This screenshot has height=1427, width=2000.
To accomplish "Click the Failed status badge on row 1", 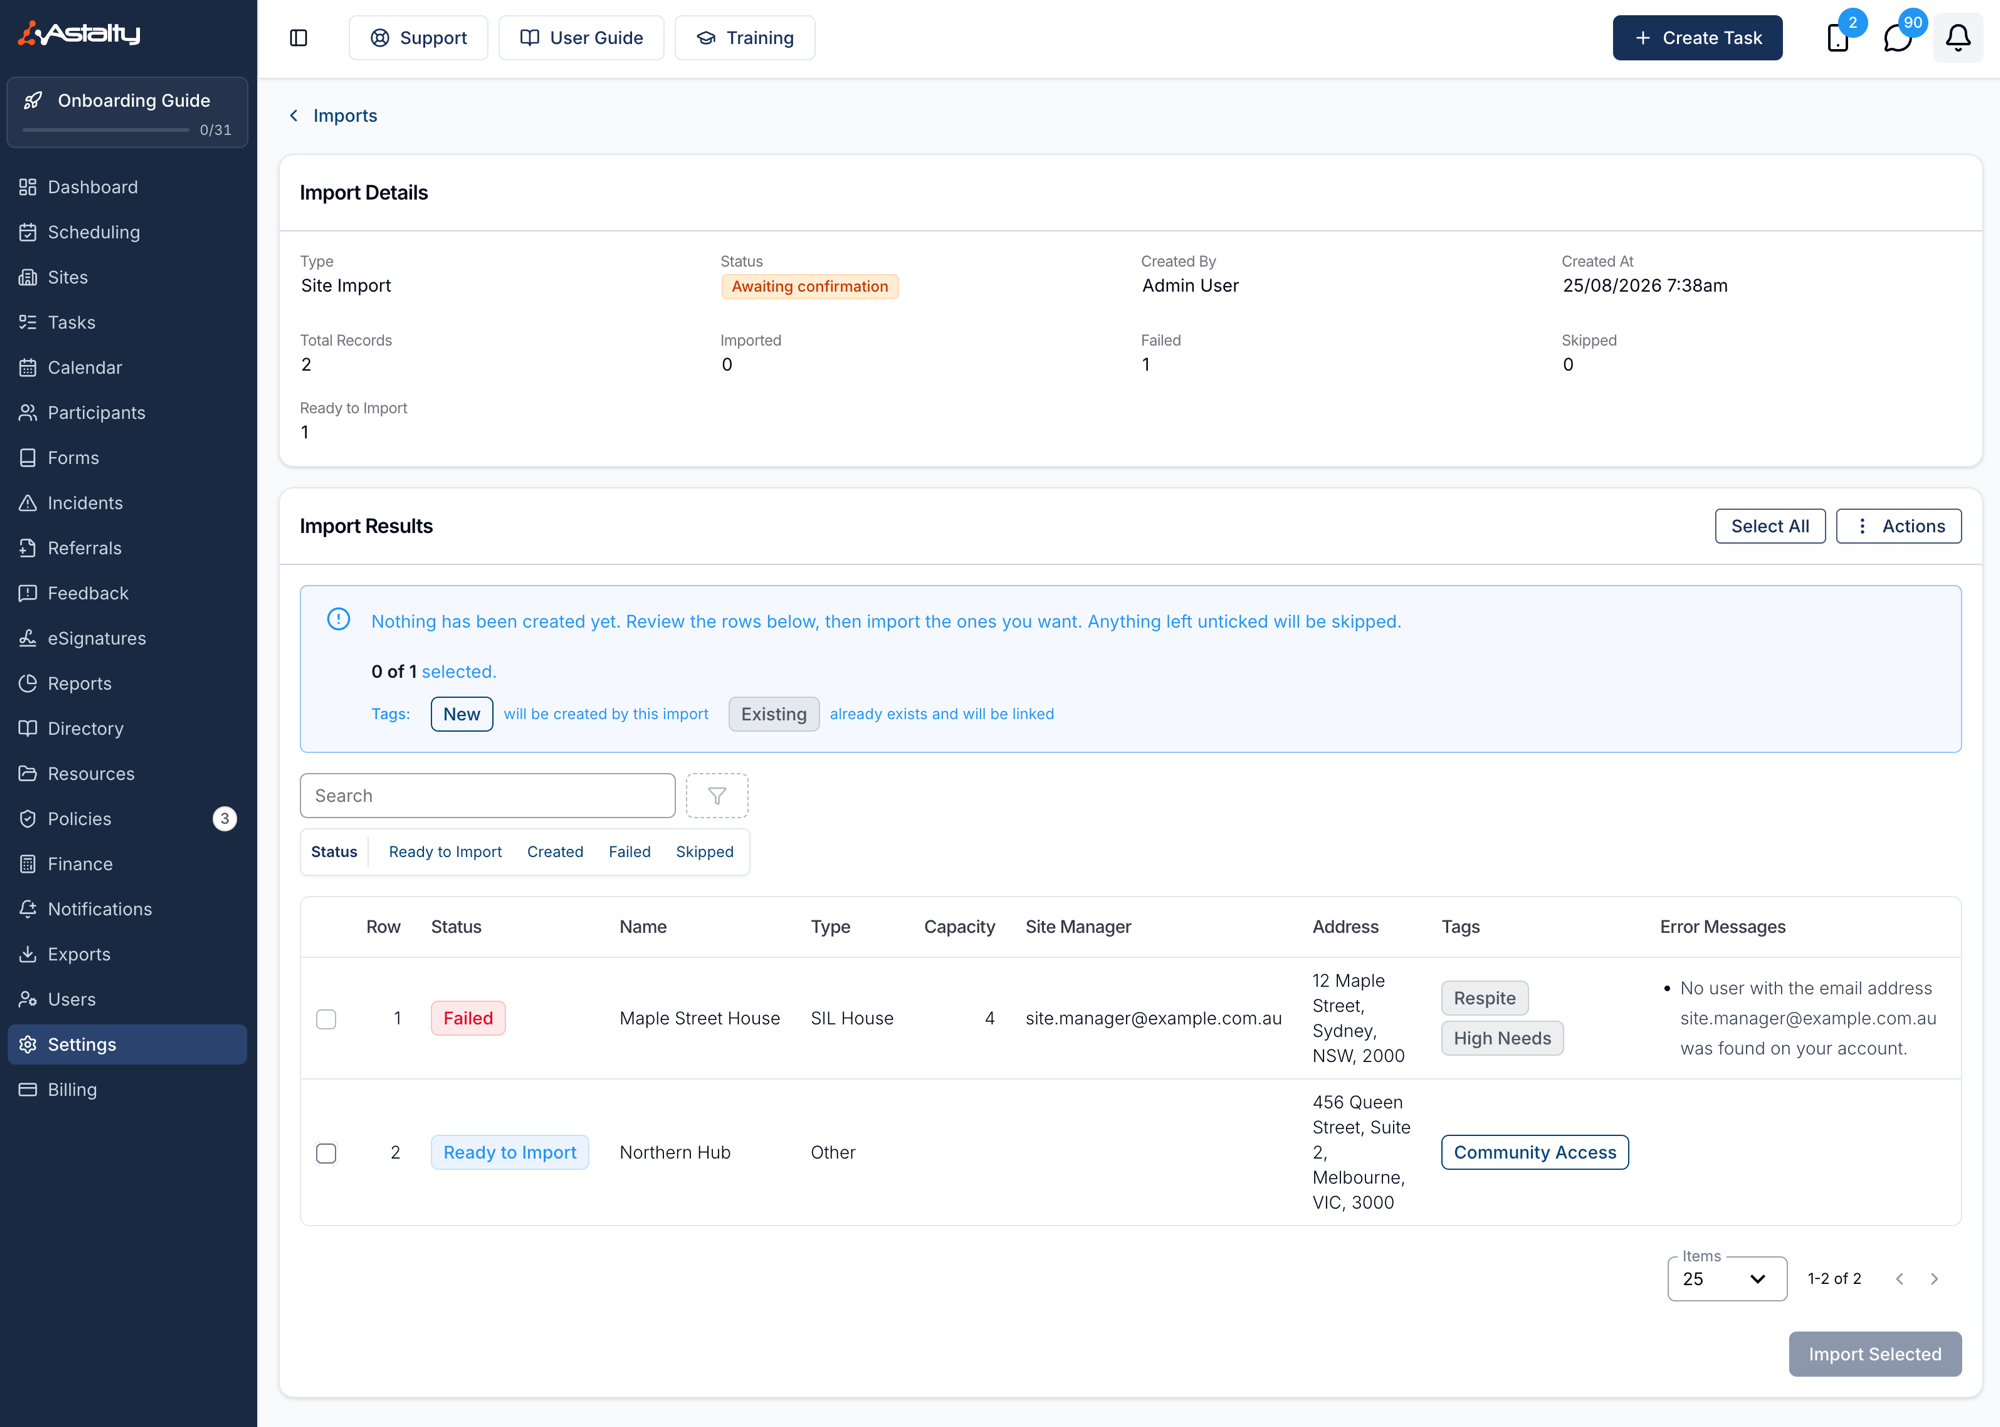I will click(468, 1018).
